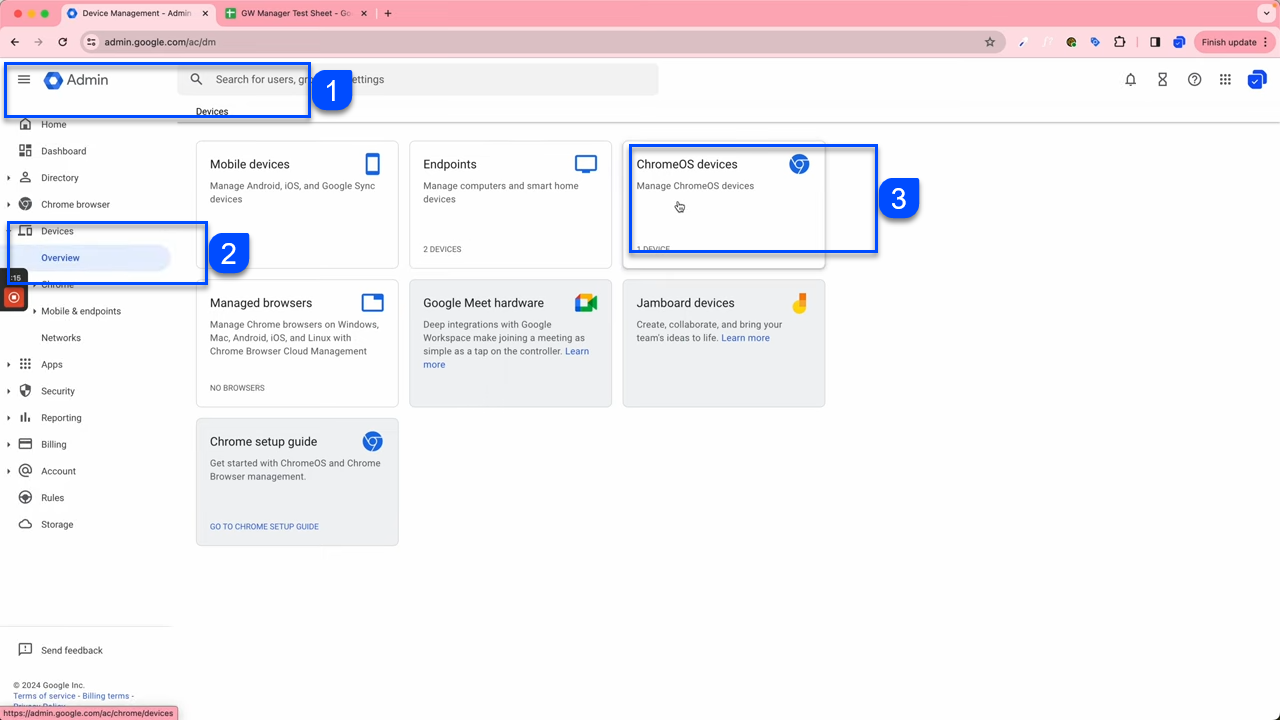Viewport: 1280px width, 720px height.
Task: Click the Chrome icon on ChromeOS devices card
Action: coord(799,164)
